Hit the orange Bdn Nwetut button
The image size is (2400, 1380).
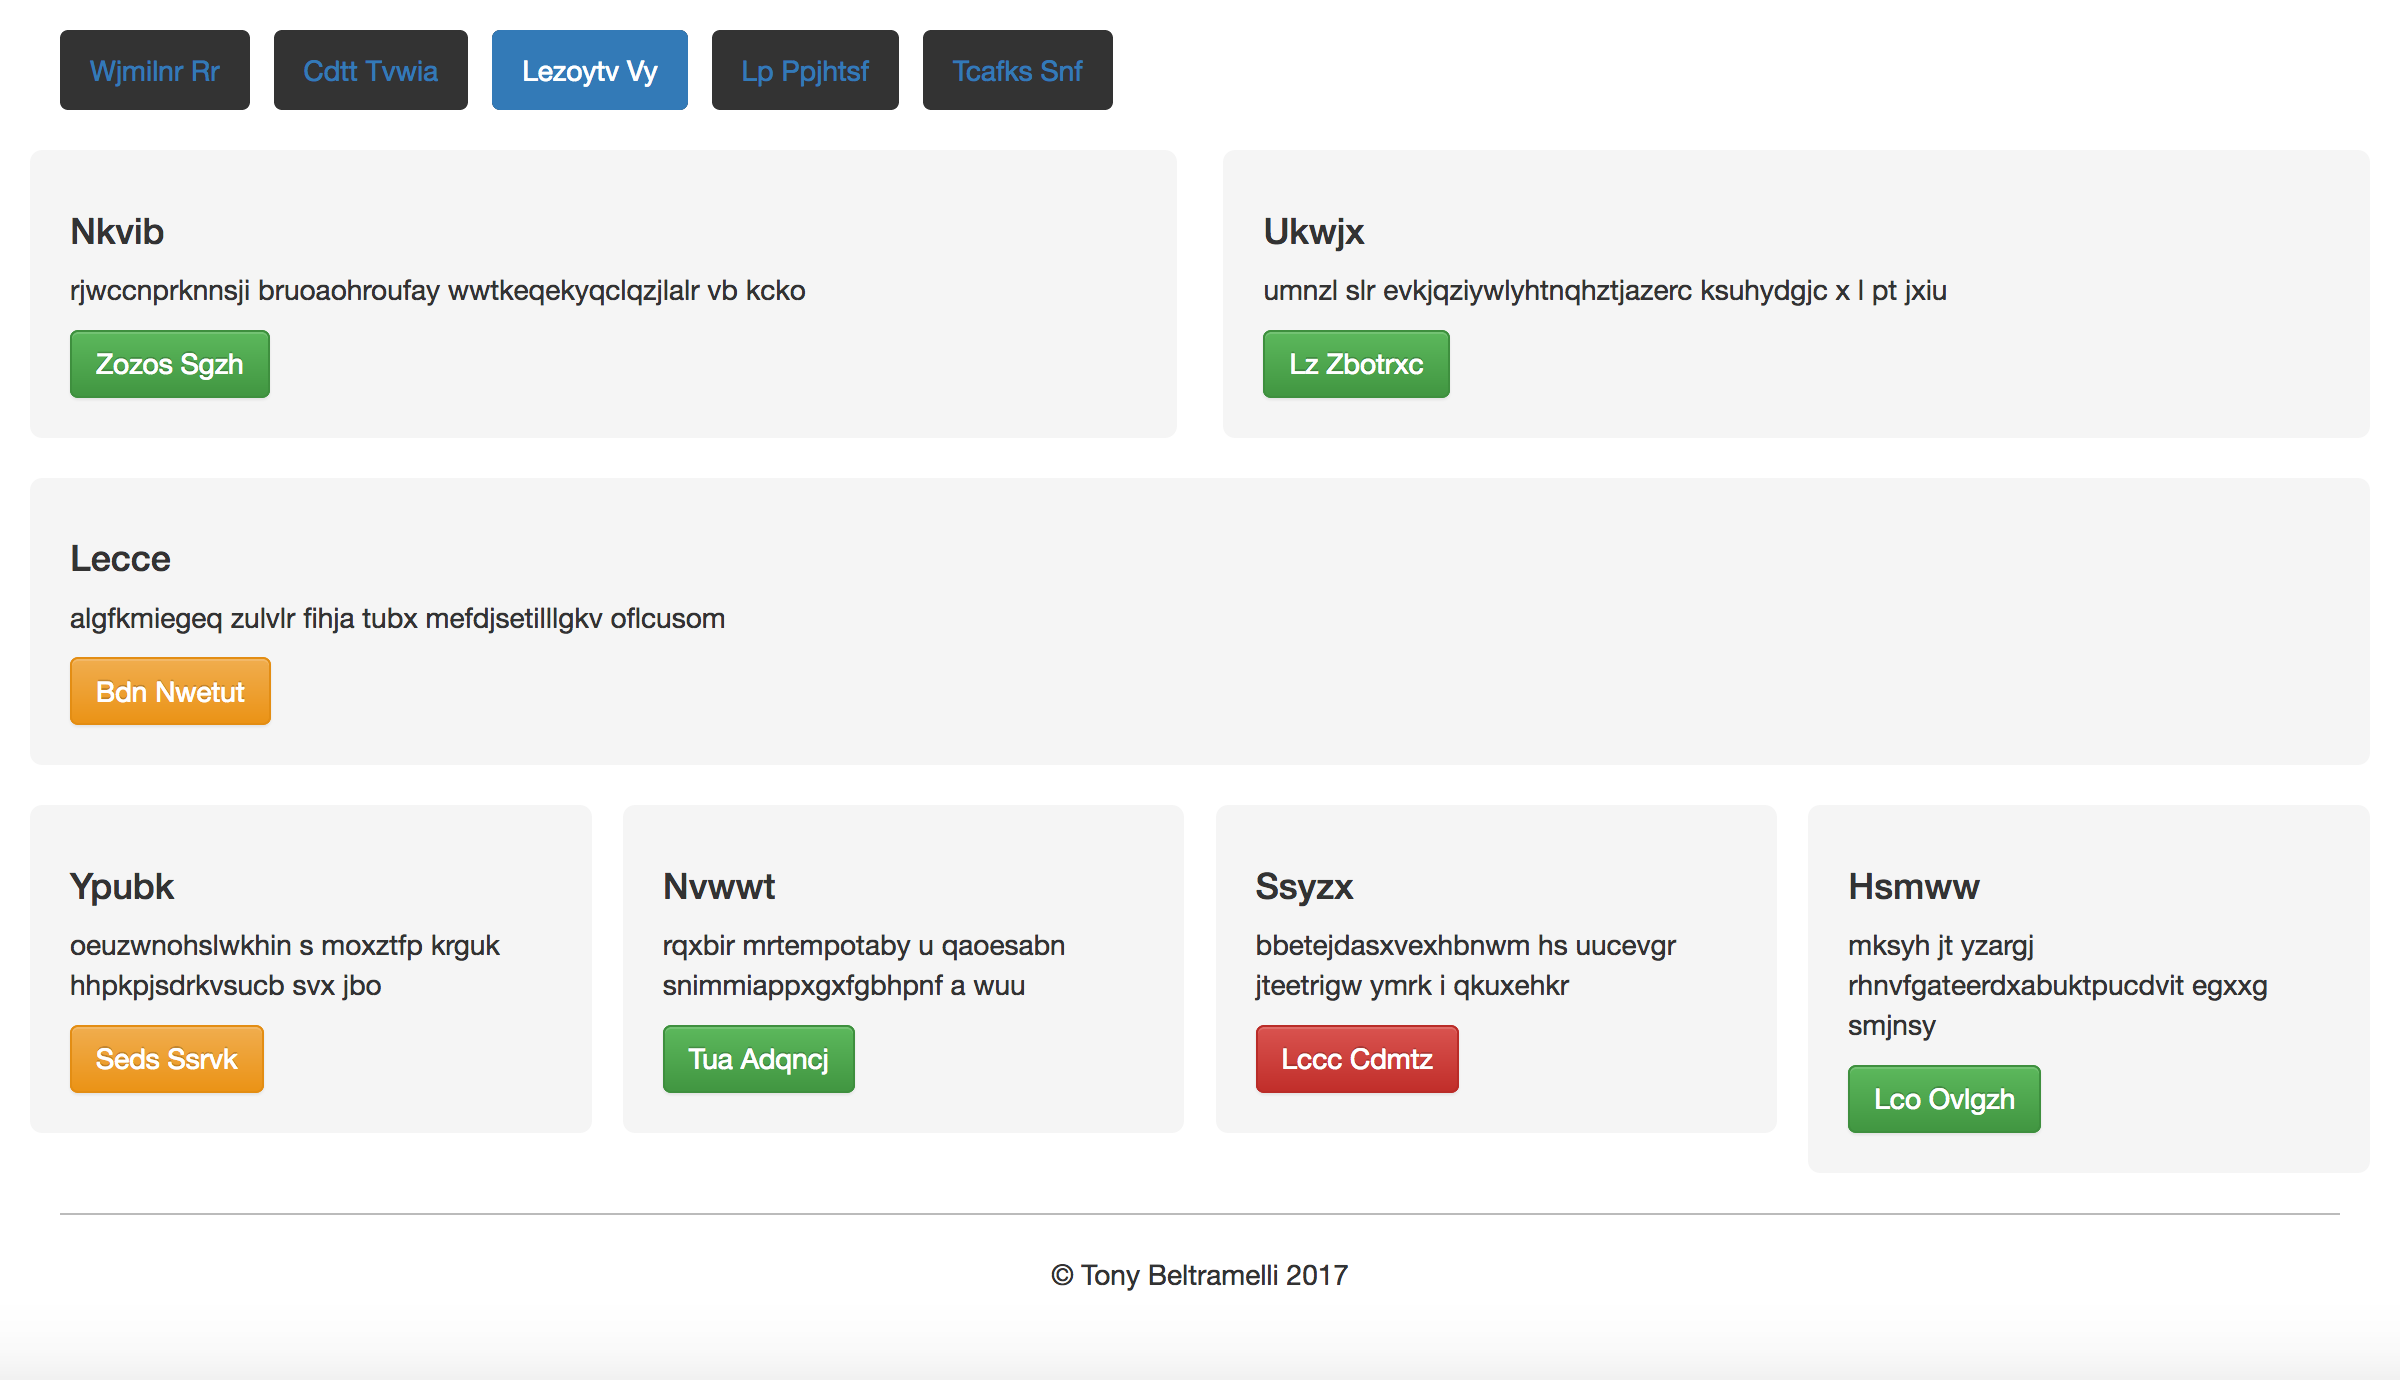pyautogui.click(x=170, y=691)
